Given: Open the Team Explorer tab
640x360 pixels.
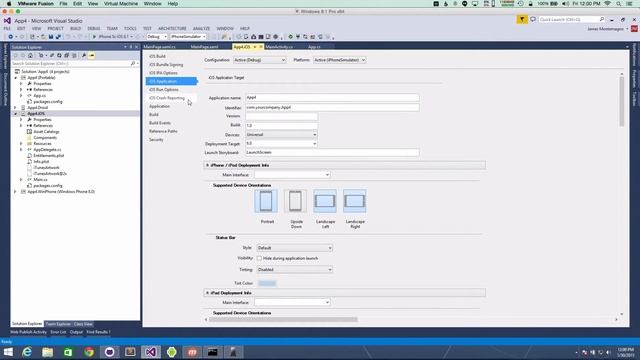Looking at the screenshot, I should [58, 324].
